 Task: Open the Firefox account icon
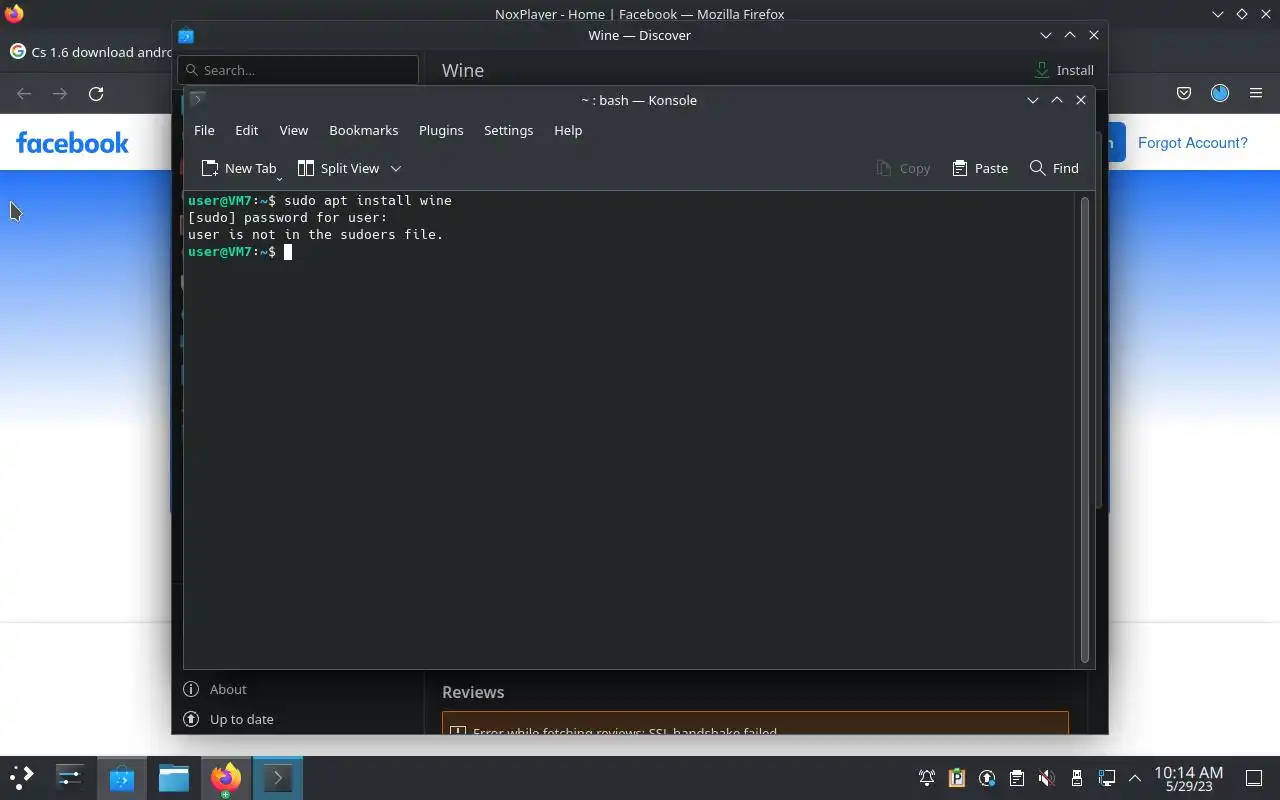[1220, 93]
